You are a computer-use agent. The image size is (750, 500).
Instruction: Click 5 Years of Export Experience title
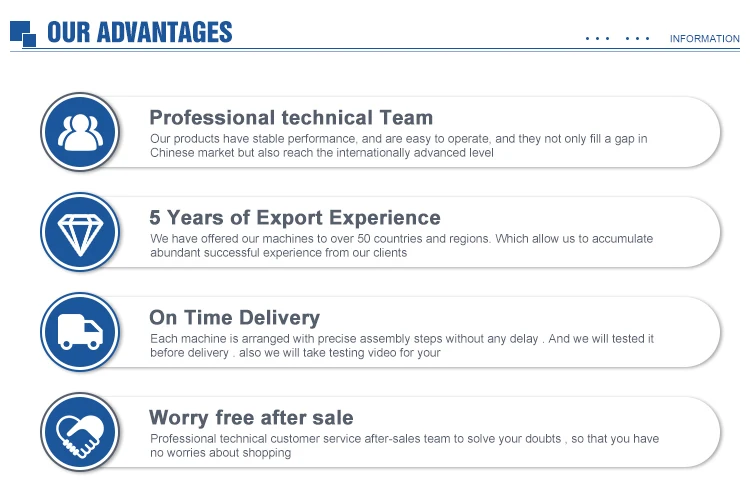pyautogui.click(x=295, y=218)
